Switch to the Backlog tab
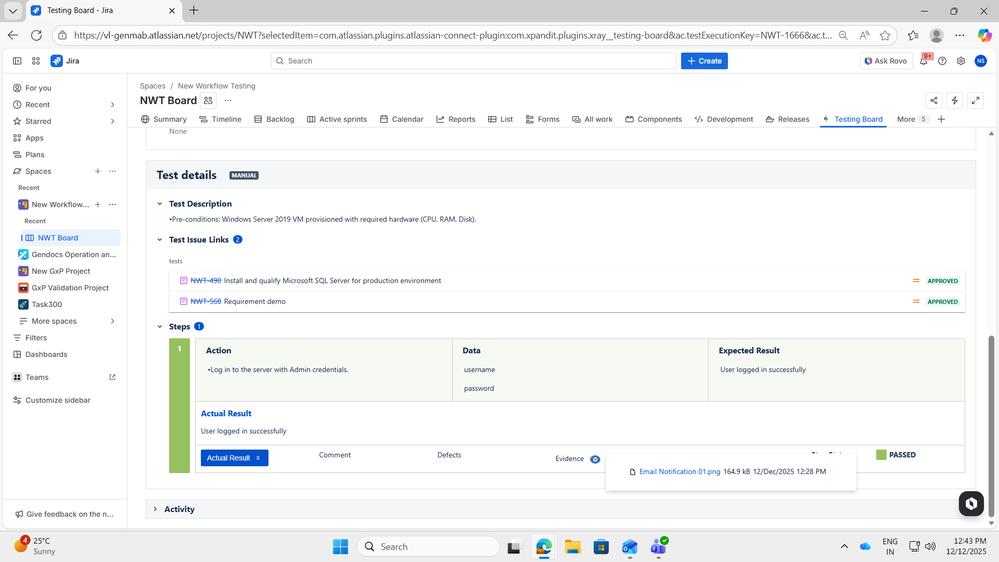This screenshot has width=999, height=562. pyautogui.click(x=274, y=119)
